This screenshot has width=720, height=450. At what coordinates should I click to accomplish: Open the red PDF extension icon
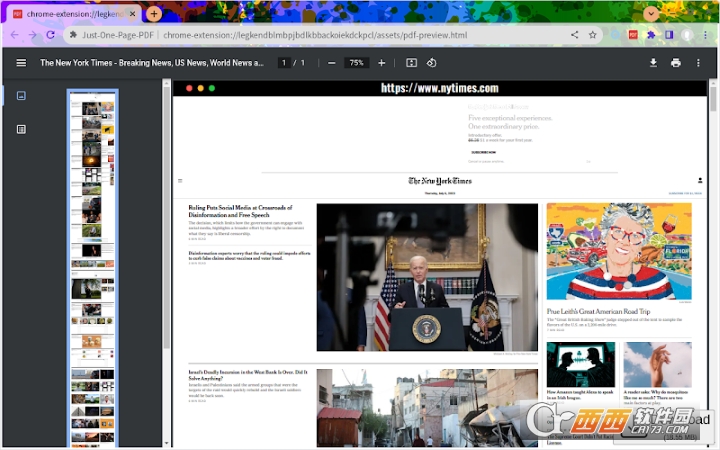point(633,35)
